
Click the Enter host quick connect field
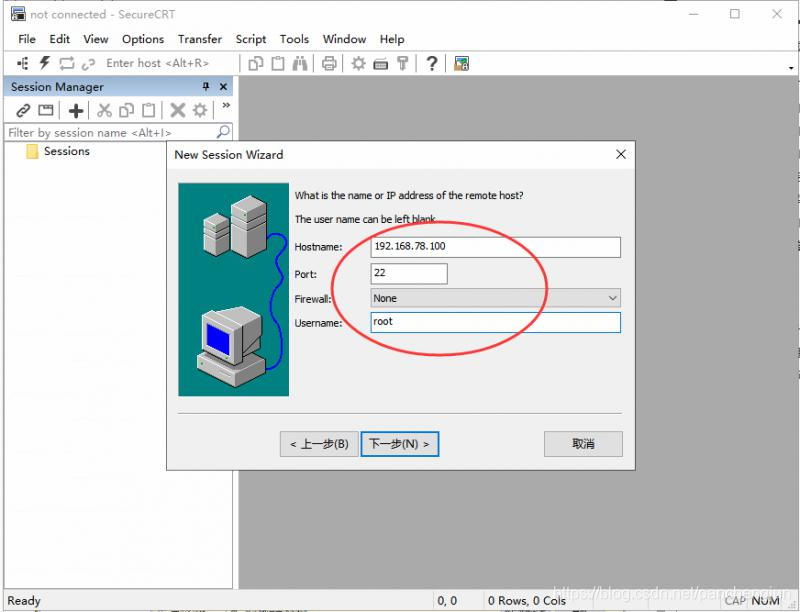point(157,63)
